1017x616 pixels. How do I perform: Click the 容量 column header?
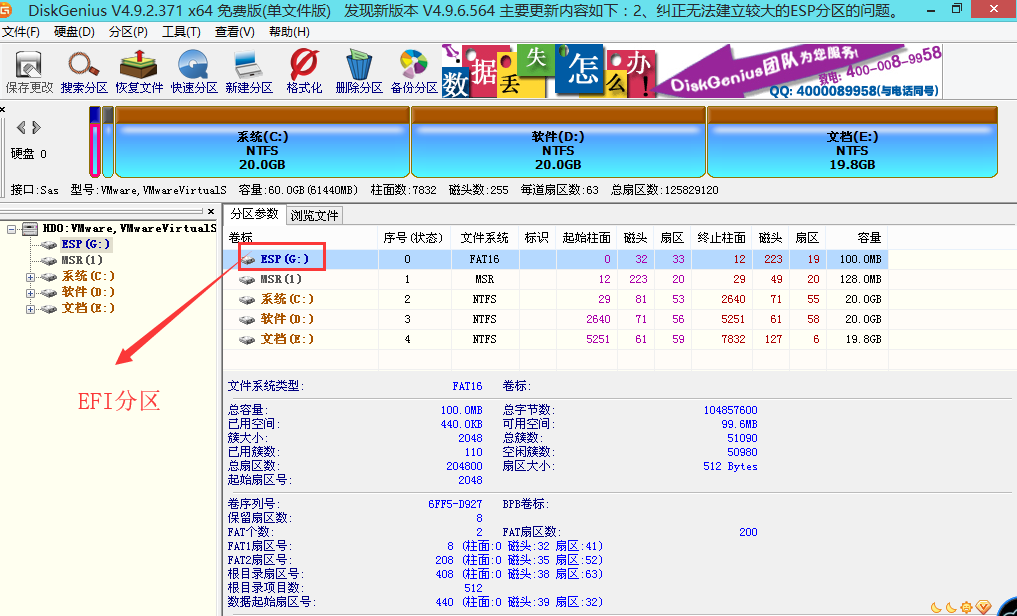click(856, 238)
